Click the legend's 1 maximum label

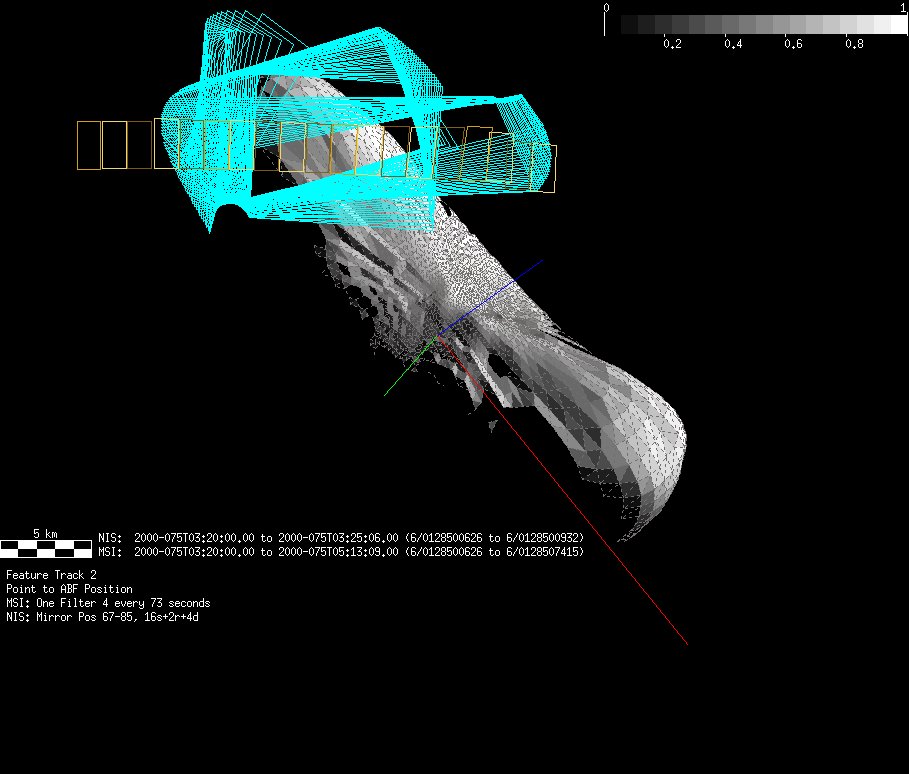[903, 8]
